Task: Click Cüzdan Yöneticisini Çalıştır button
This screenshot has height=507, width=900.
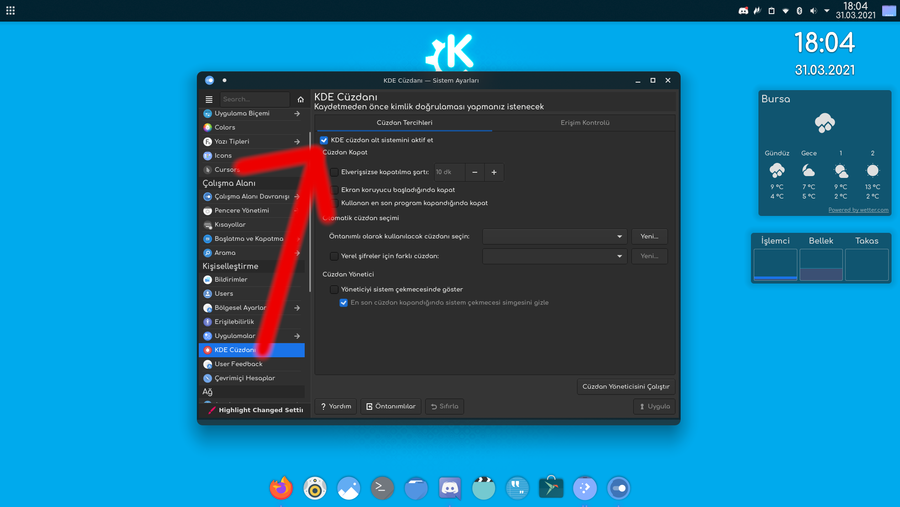Action: pyautogui.click(x=626, y=386)
